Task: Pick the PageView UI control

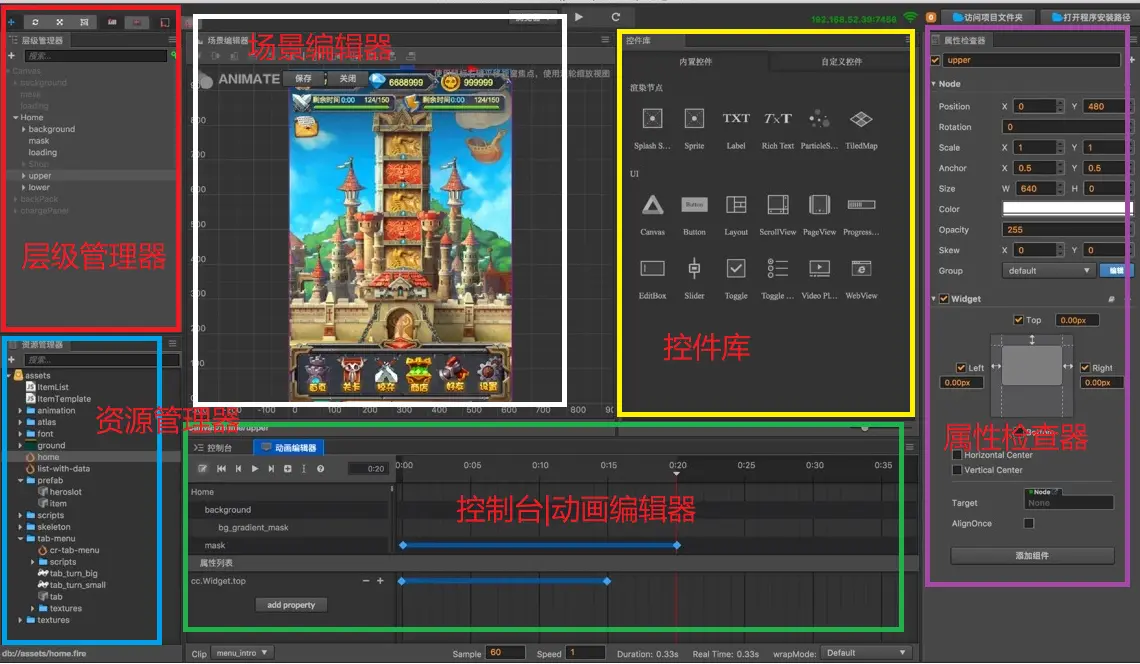Action: [x=819, y=205]
